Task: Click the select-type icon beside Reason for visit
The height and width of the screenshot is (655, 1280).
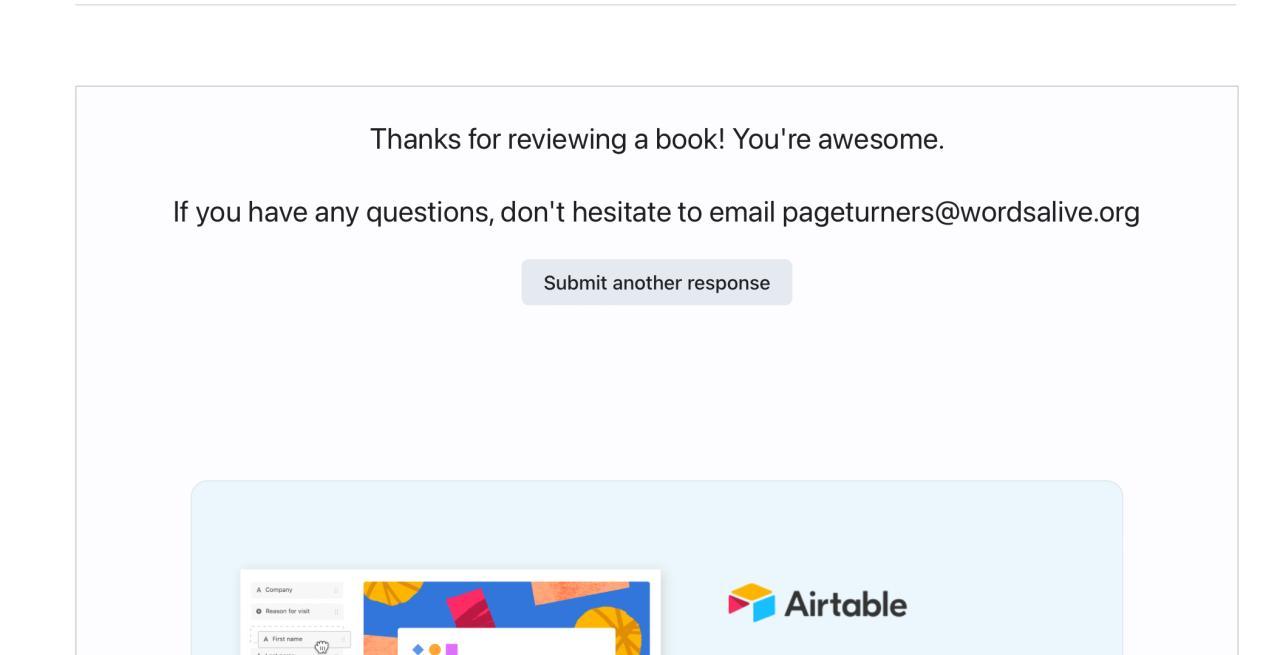Action: (x=258, y=611)
